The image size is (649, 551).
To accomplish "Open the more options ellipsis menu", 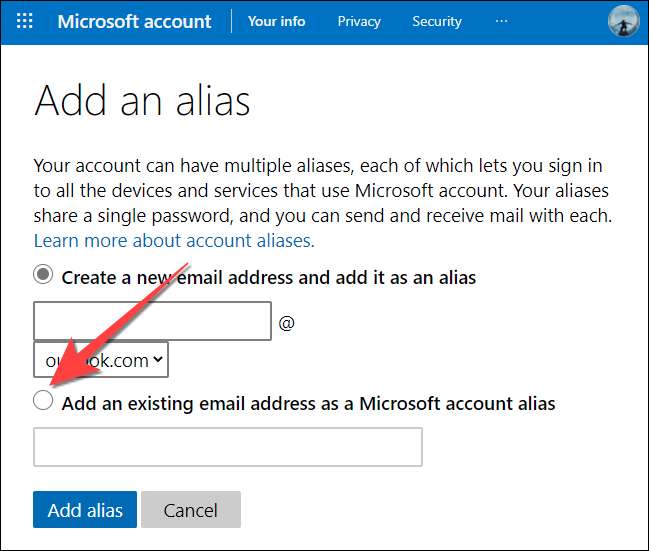I will 501,21.
